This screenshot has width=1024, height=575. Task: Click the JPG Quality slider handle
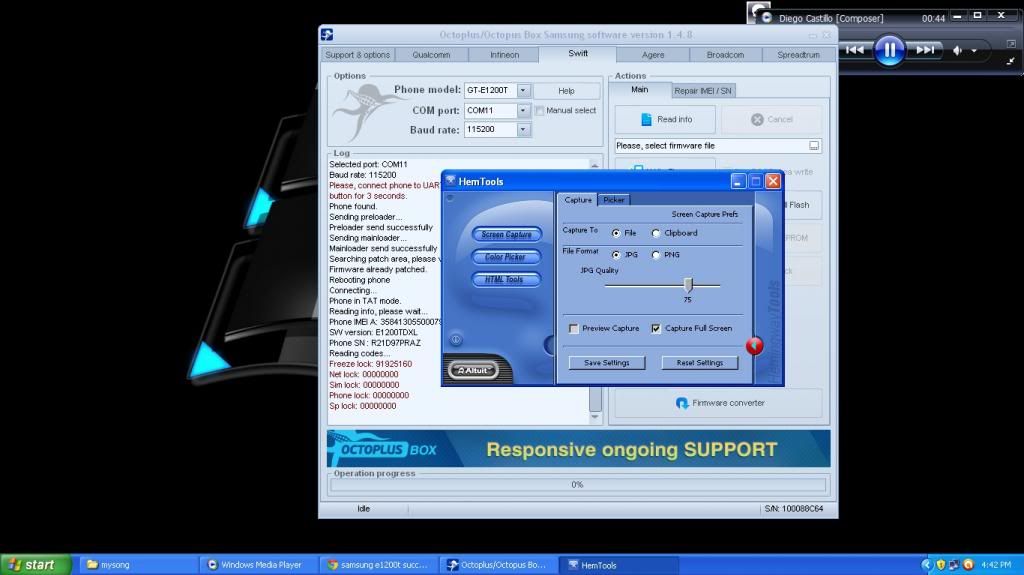click(x=688, y=285)
